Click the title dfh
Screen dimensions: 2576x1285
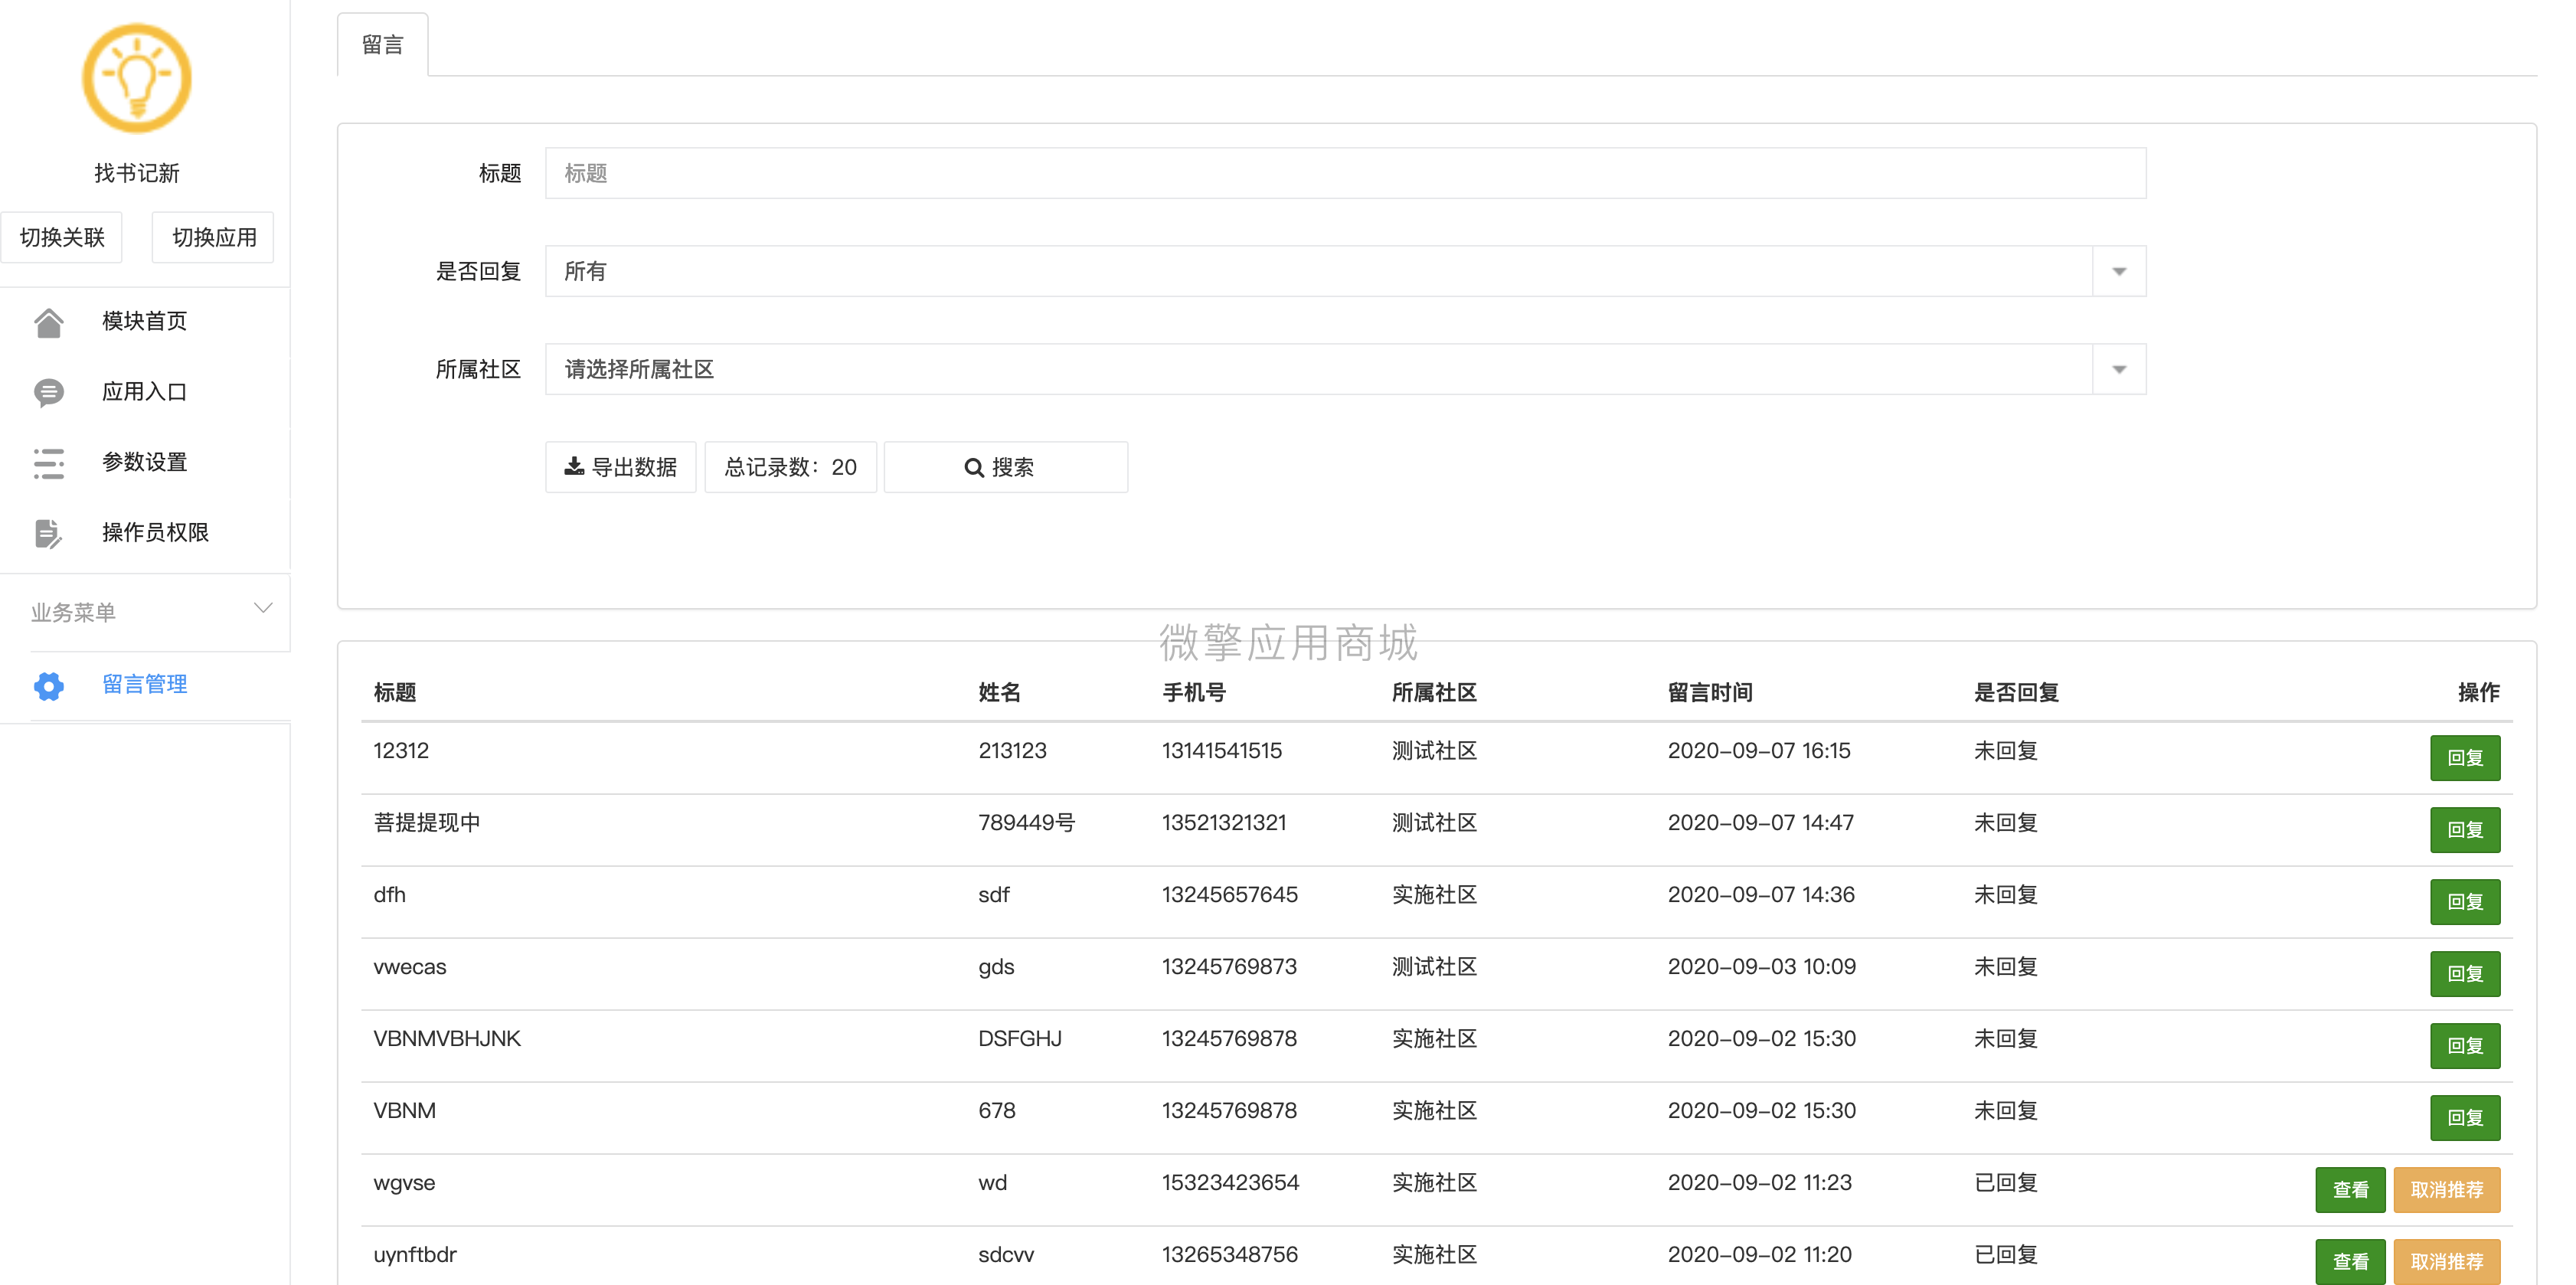click(389, 894)
